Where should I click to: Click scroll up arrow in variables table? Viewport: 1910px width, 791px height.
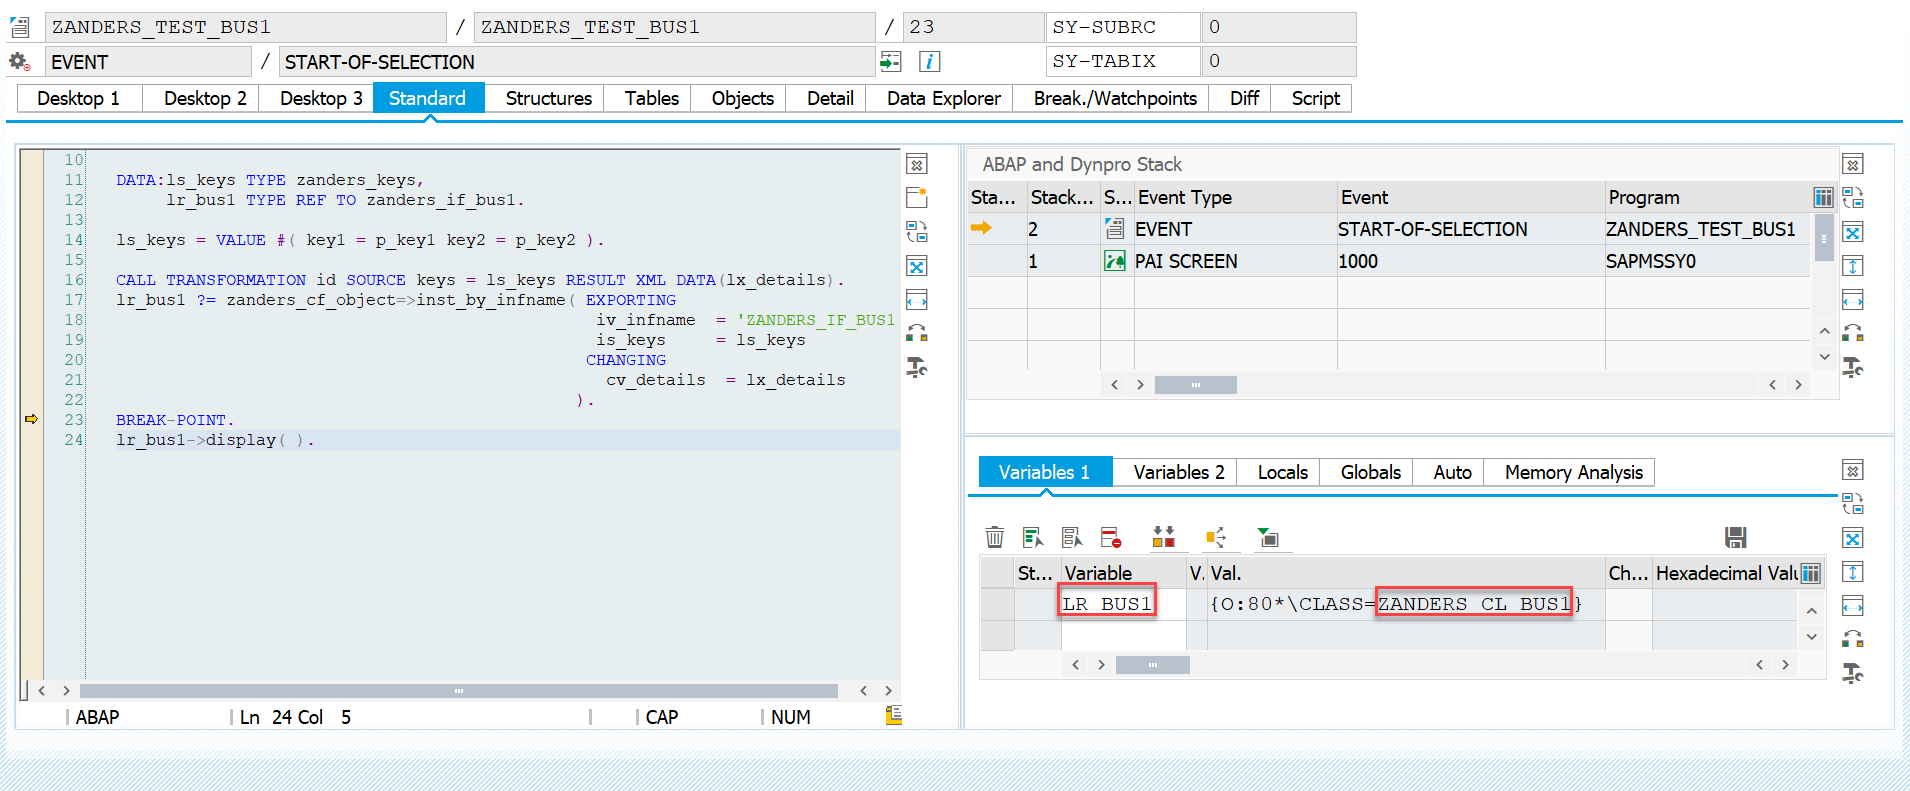pos(1811,610)
